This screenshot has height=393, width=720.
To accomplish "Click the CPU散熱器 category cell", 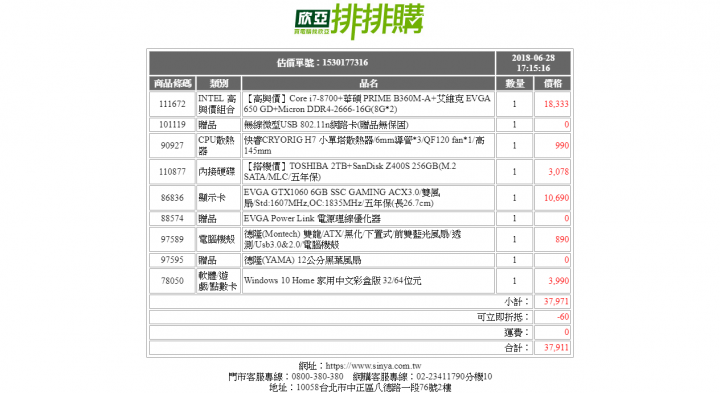I will click(x=219, y=146).
